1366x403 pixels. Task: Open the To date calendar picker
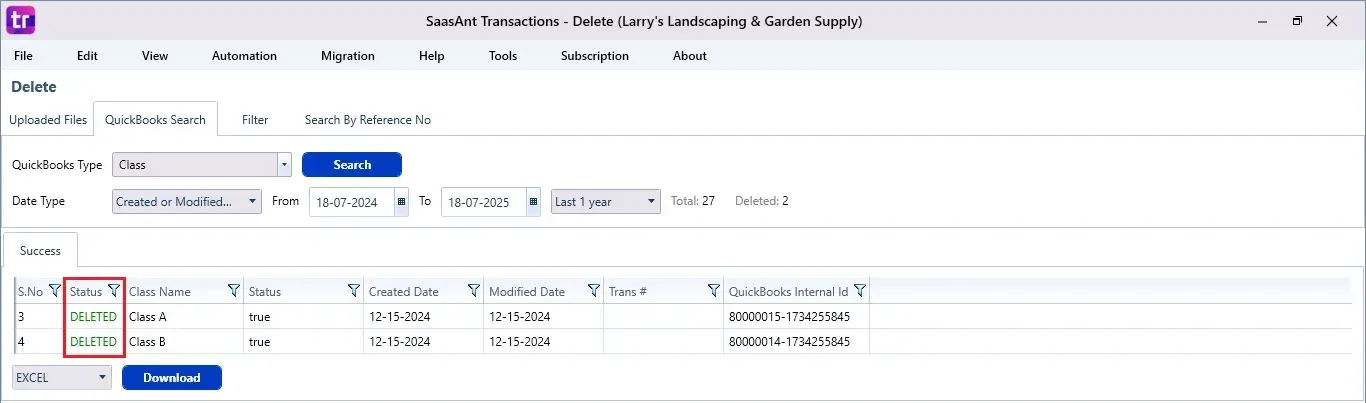pos(533,201)
